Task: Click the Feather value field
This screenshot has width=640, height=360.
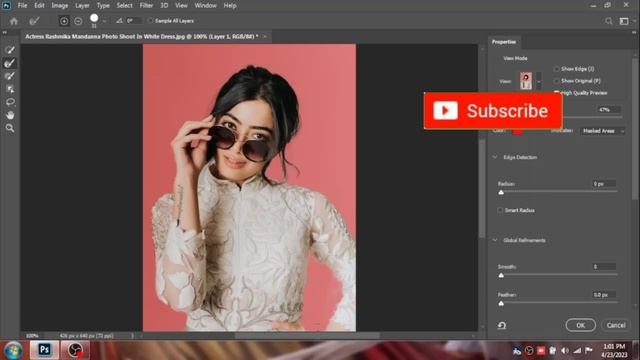Action: point(604,295)
